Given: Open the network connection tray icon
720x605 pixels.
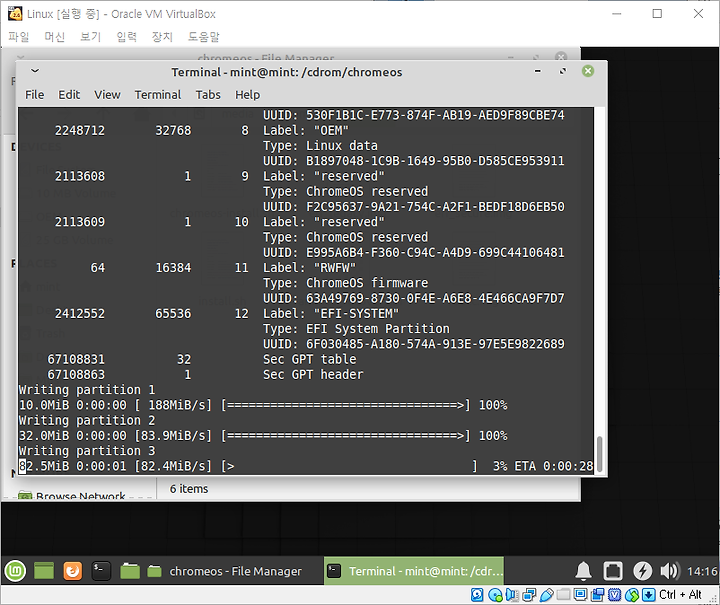Looking at the screenshot, I should point(613,571).
